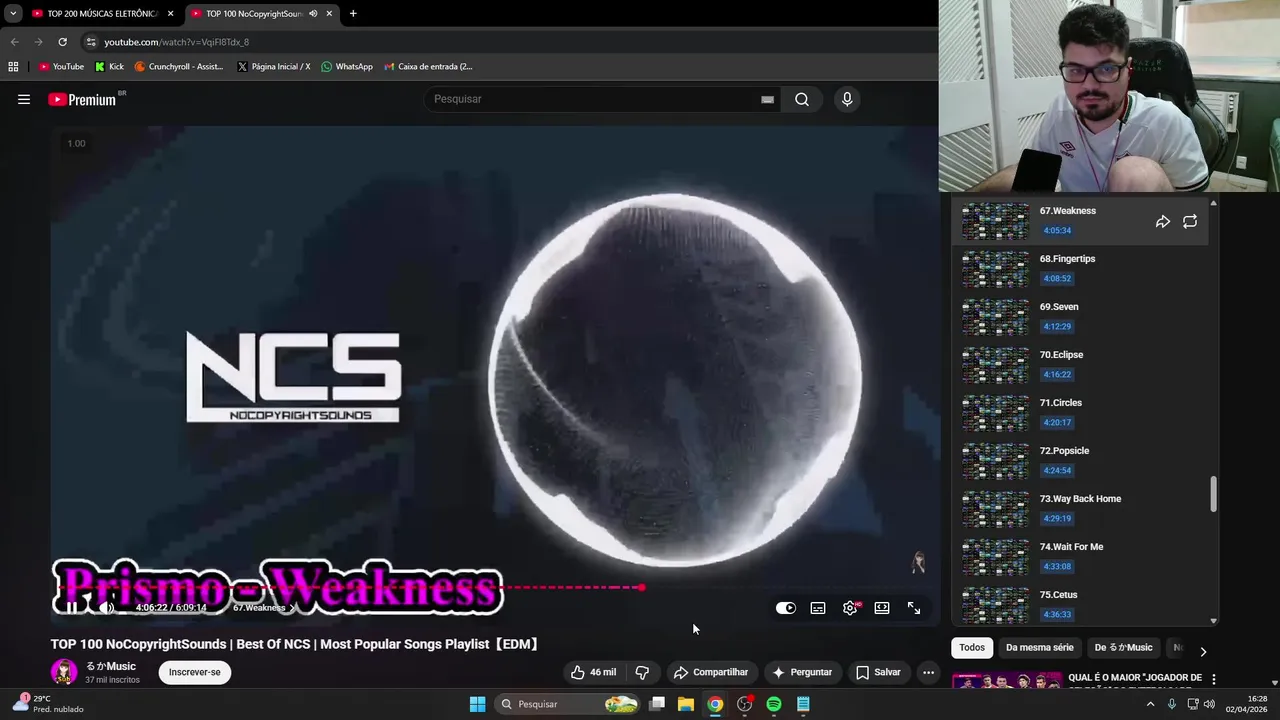The width and height of the screenshot is (1280, 720).
Task: Open Caixa de entrada Gmail bookmark
Action: [428, 67]
